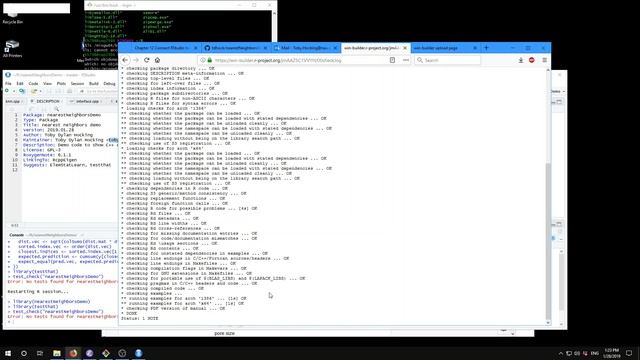The width and height of the screenshot is (640, 360).
Task: Click the browser page vertical scrollbar
Action: [548, 241]
